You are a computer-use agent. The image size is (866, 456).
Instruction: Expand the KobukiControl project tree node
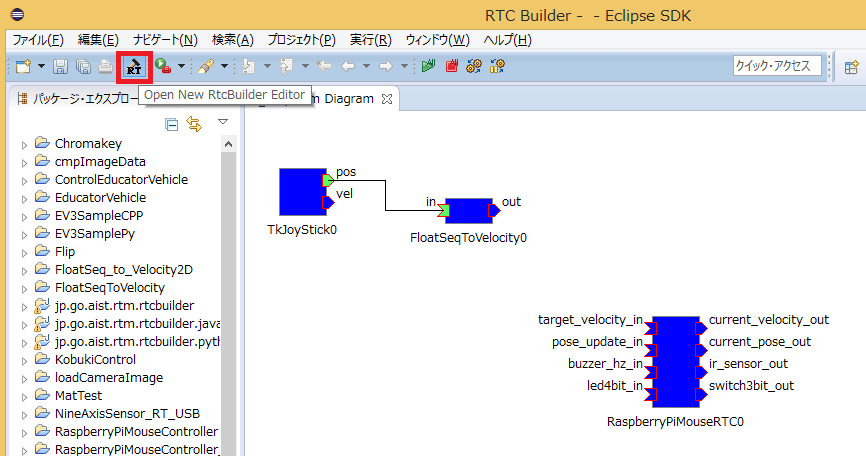(24, 360)
